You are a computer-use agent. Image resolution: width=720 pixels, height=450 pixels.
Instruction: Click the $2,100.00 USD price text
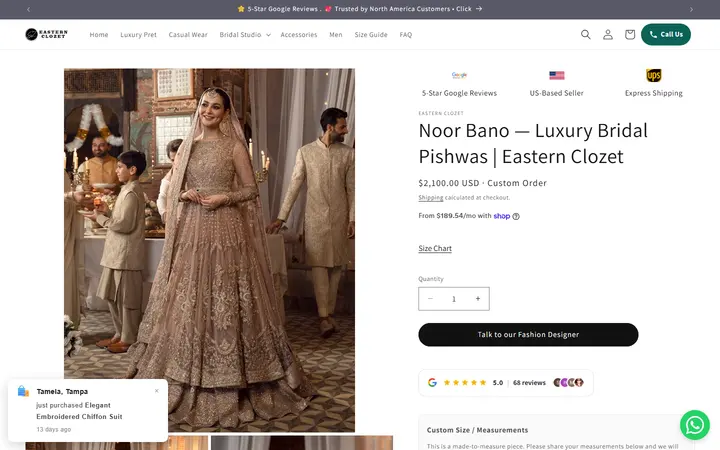click(449, 183)
